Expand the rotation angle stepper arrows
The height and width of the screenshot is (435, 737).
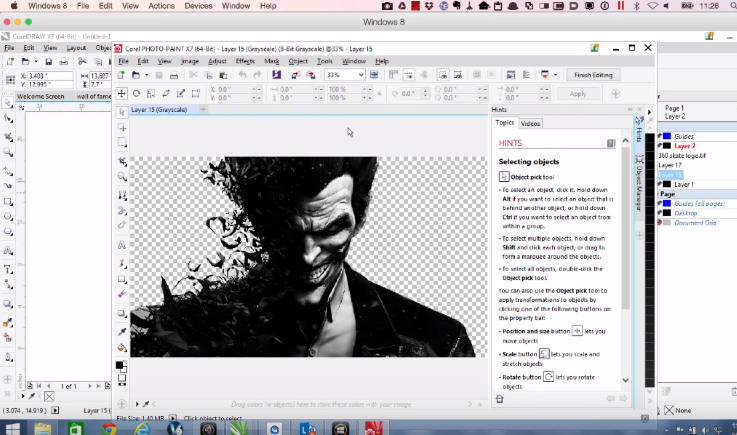(x=425, y=93)
